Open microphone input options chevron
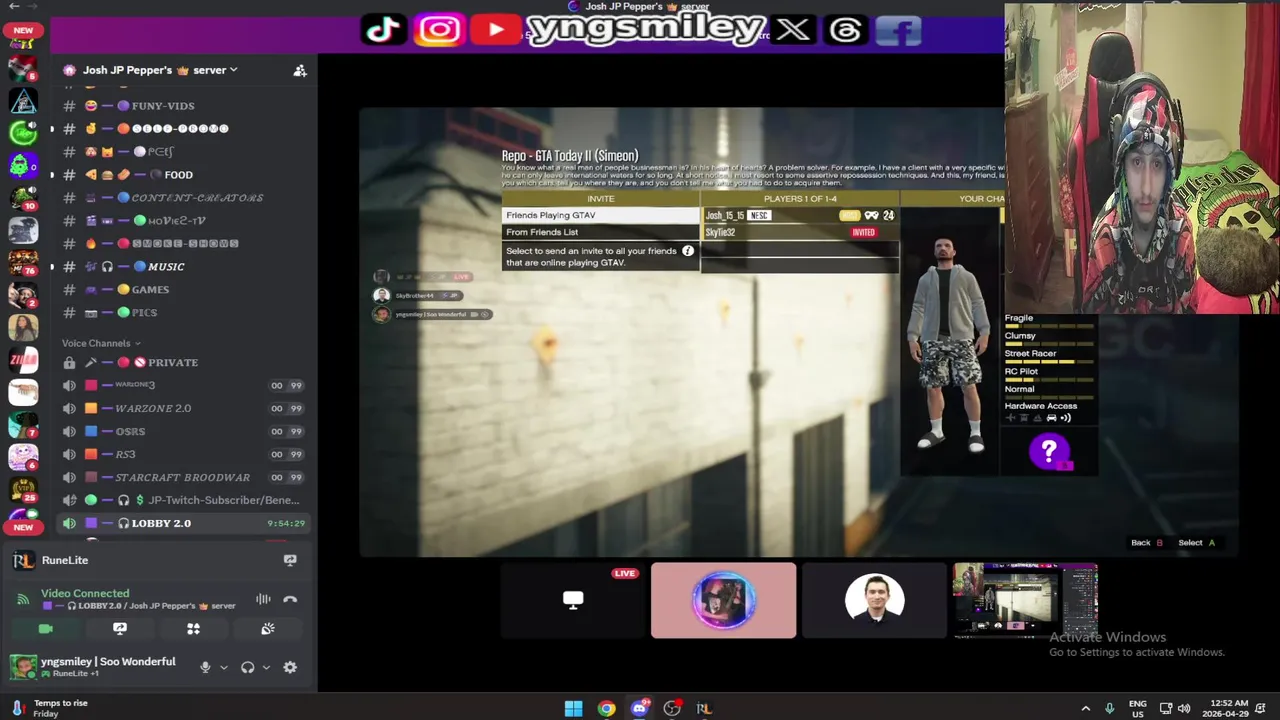 click(223, 668)
